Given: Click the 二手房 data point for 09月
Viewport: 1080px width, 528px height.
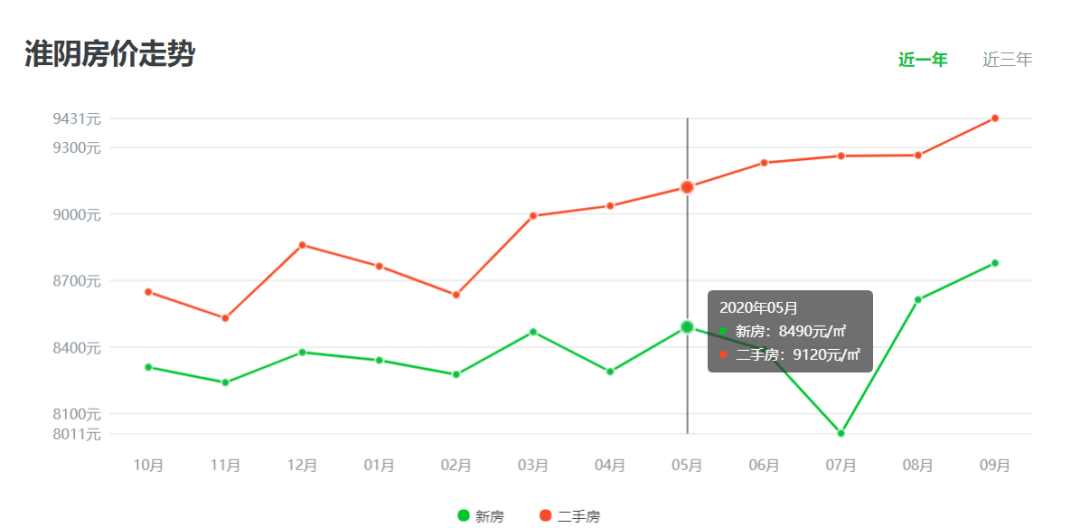Looking at the screenshot, I should click(x=995, y=118).
